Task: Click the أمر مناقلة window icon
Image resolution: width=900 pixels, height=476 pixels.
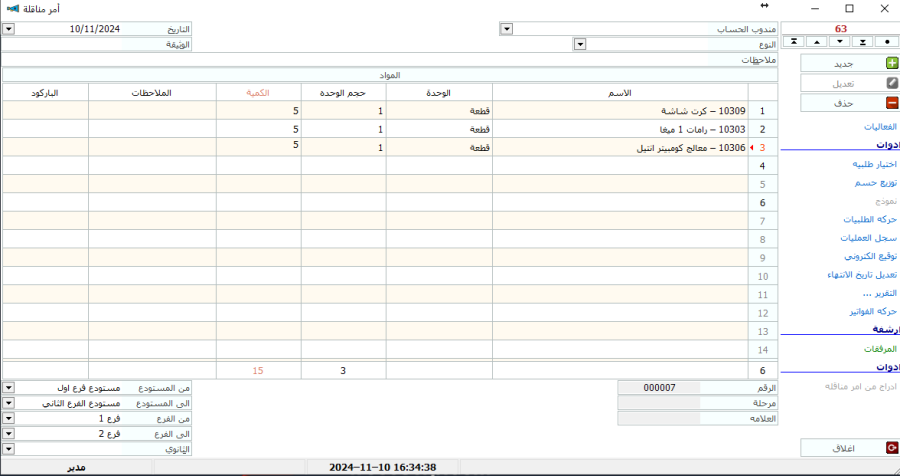Action: [x=12, y=9]
